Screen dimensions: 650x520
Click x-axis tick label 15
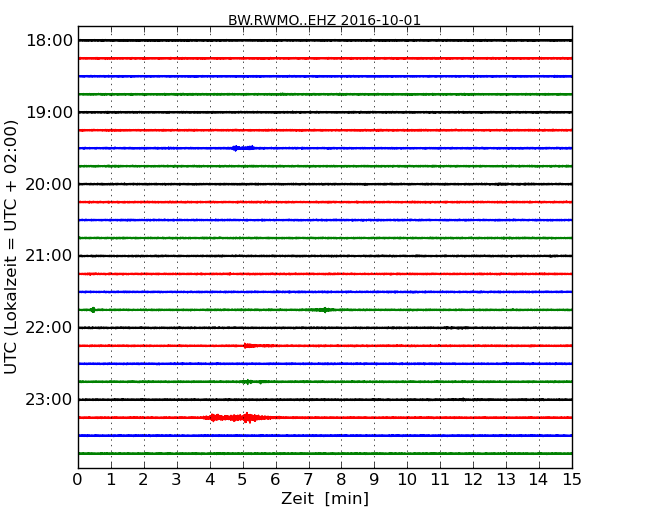click(572, 479)
